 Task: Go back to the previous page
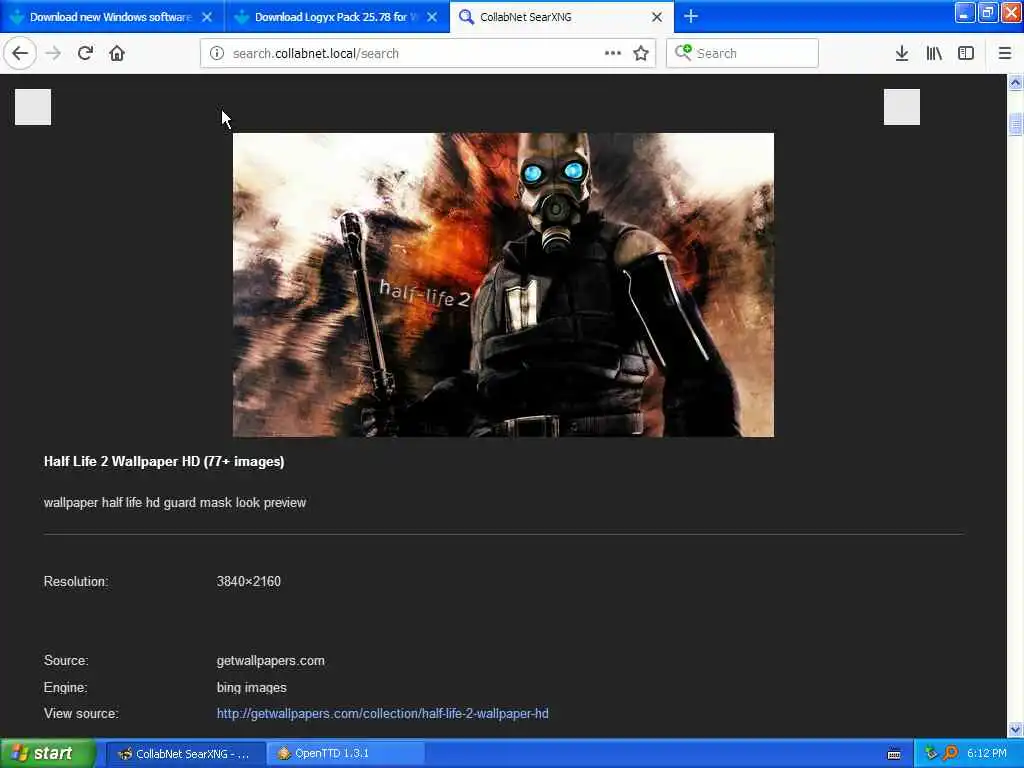coord(20,53)
